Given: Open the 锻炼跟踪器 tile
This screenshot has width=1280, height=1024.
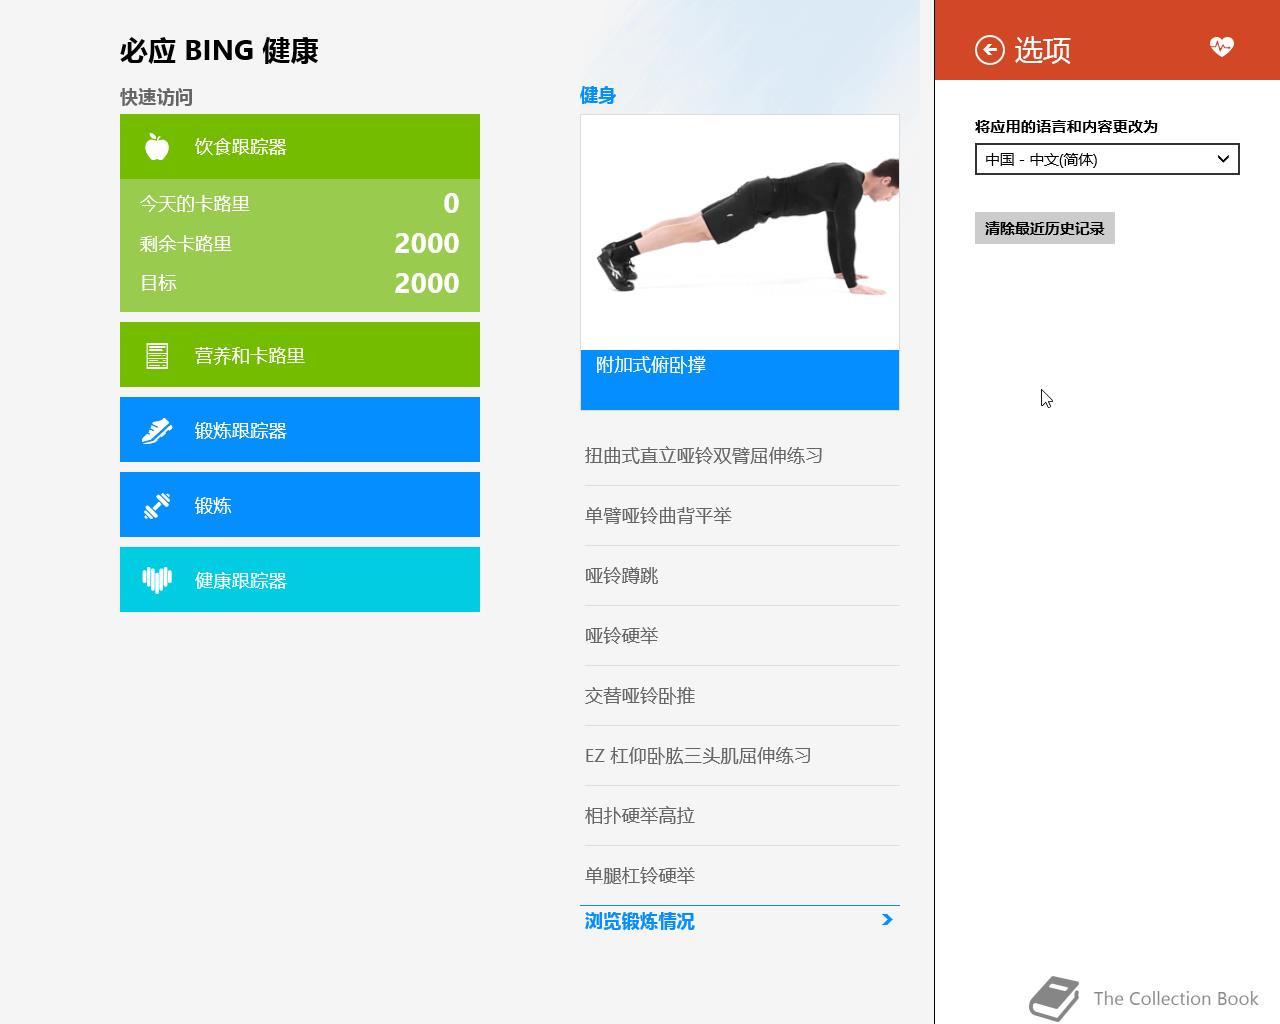Looking at the screenshot, I should [300, 430].
